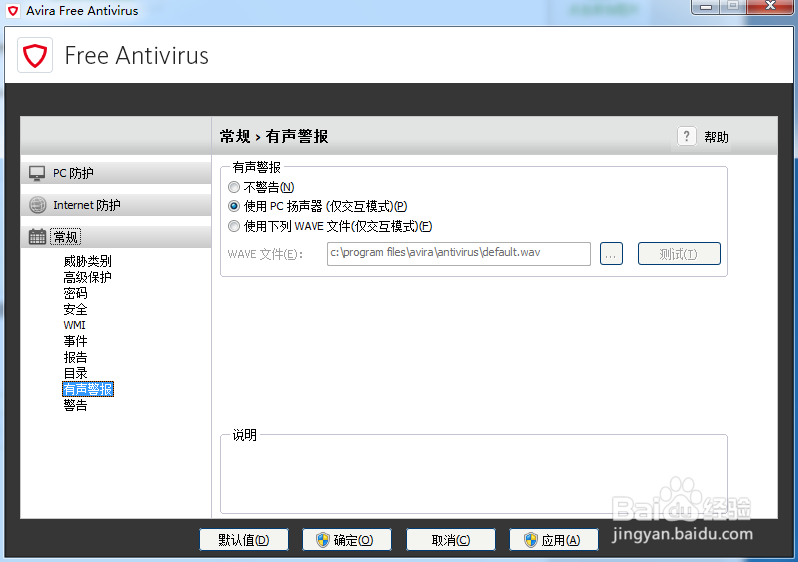Expand the PC 防护 section
The image size is (798, 562).
coord(116,173)
